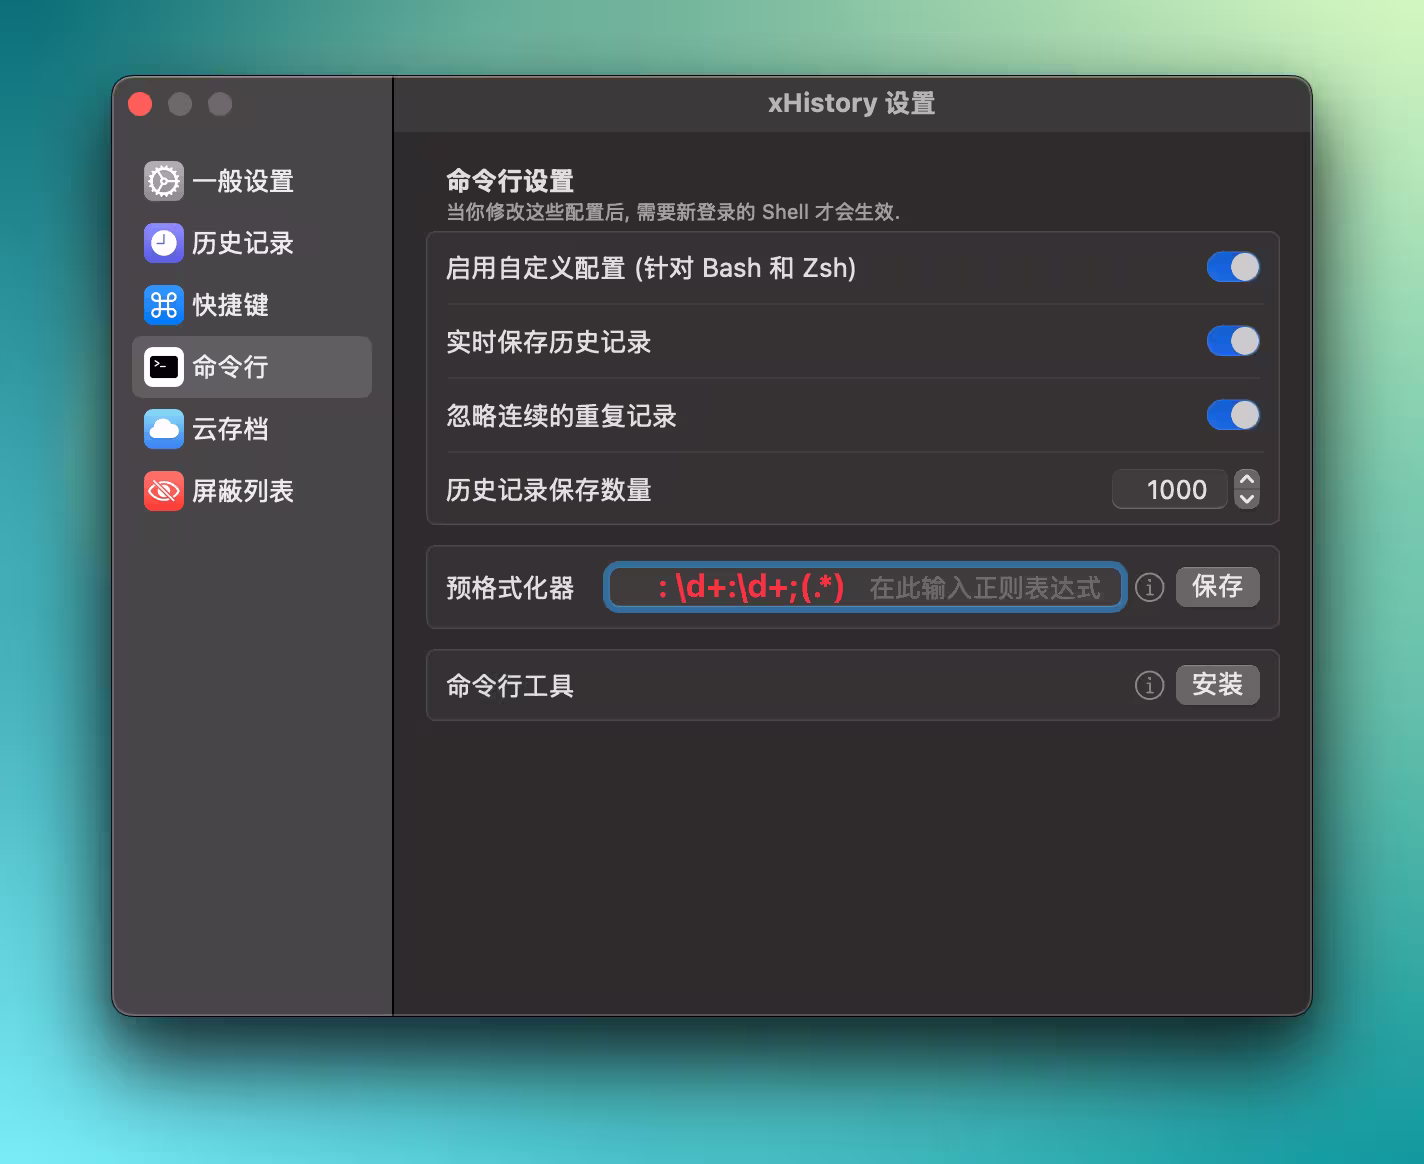Viewport: 1424px width, 1164px height.
Task: Show info for 预格式化器 regex field
Action: pyautogui.click(x=1149, y=587)
